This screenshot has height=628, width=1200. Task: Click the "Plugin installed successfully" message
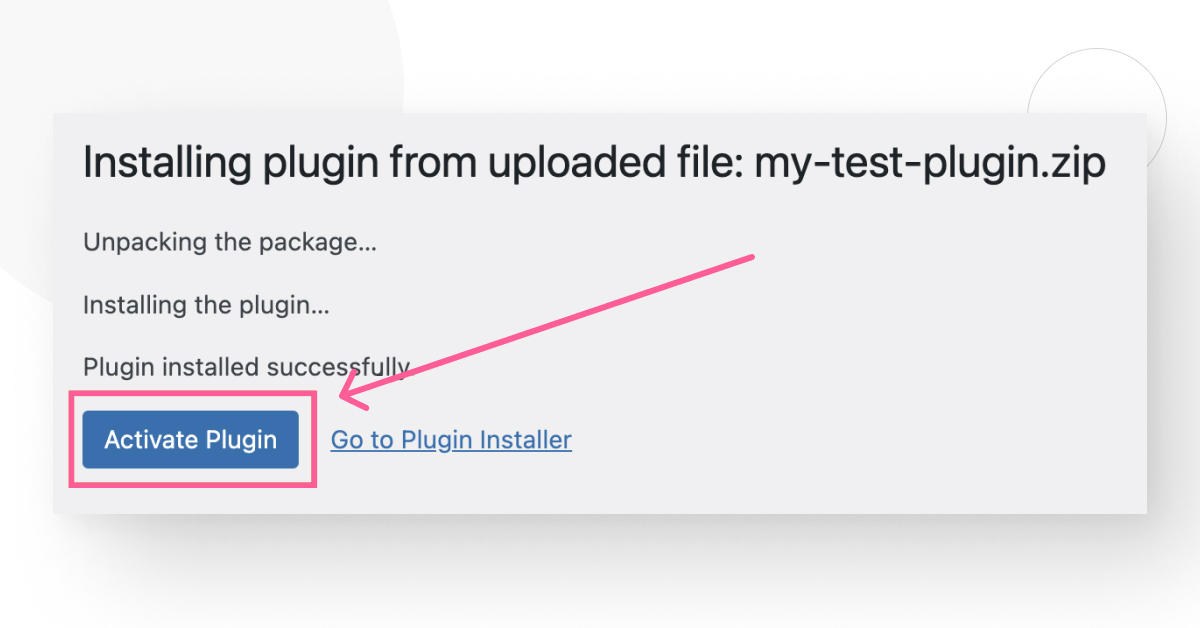246,367
